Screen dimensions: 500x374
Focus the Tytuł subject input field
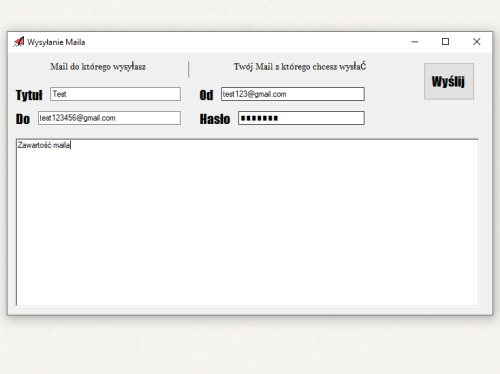tap(115, 94)
